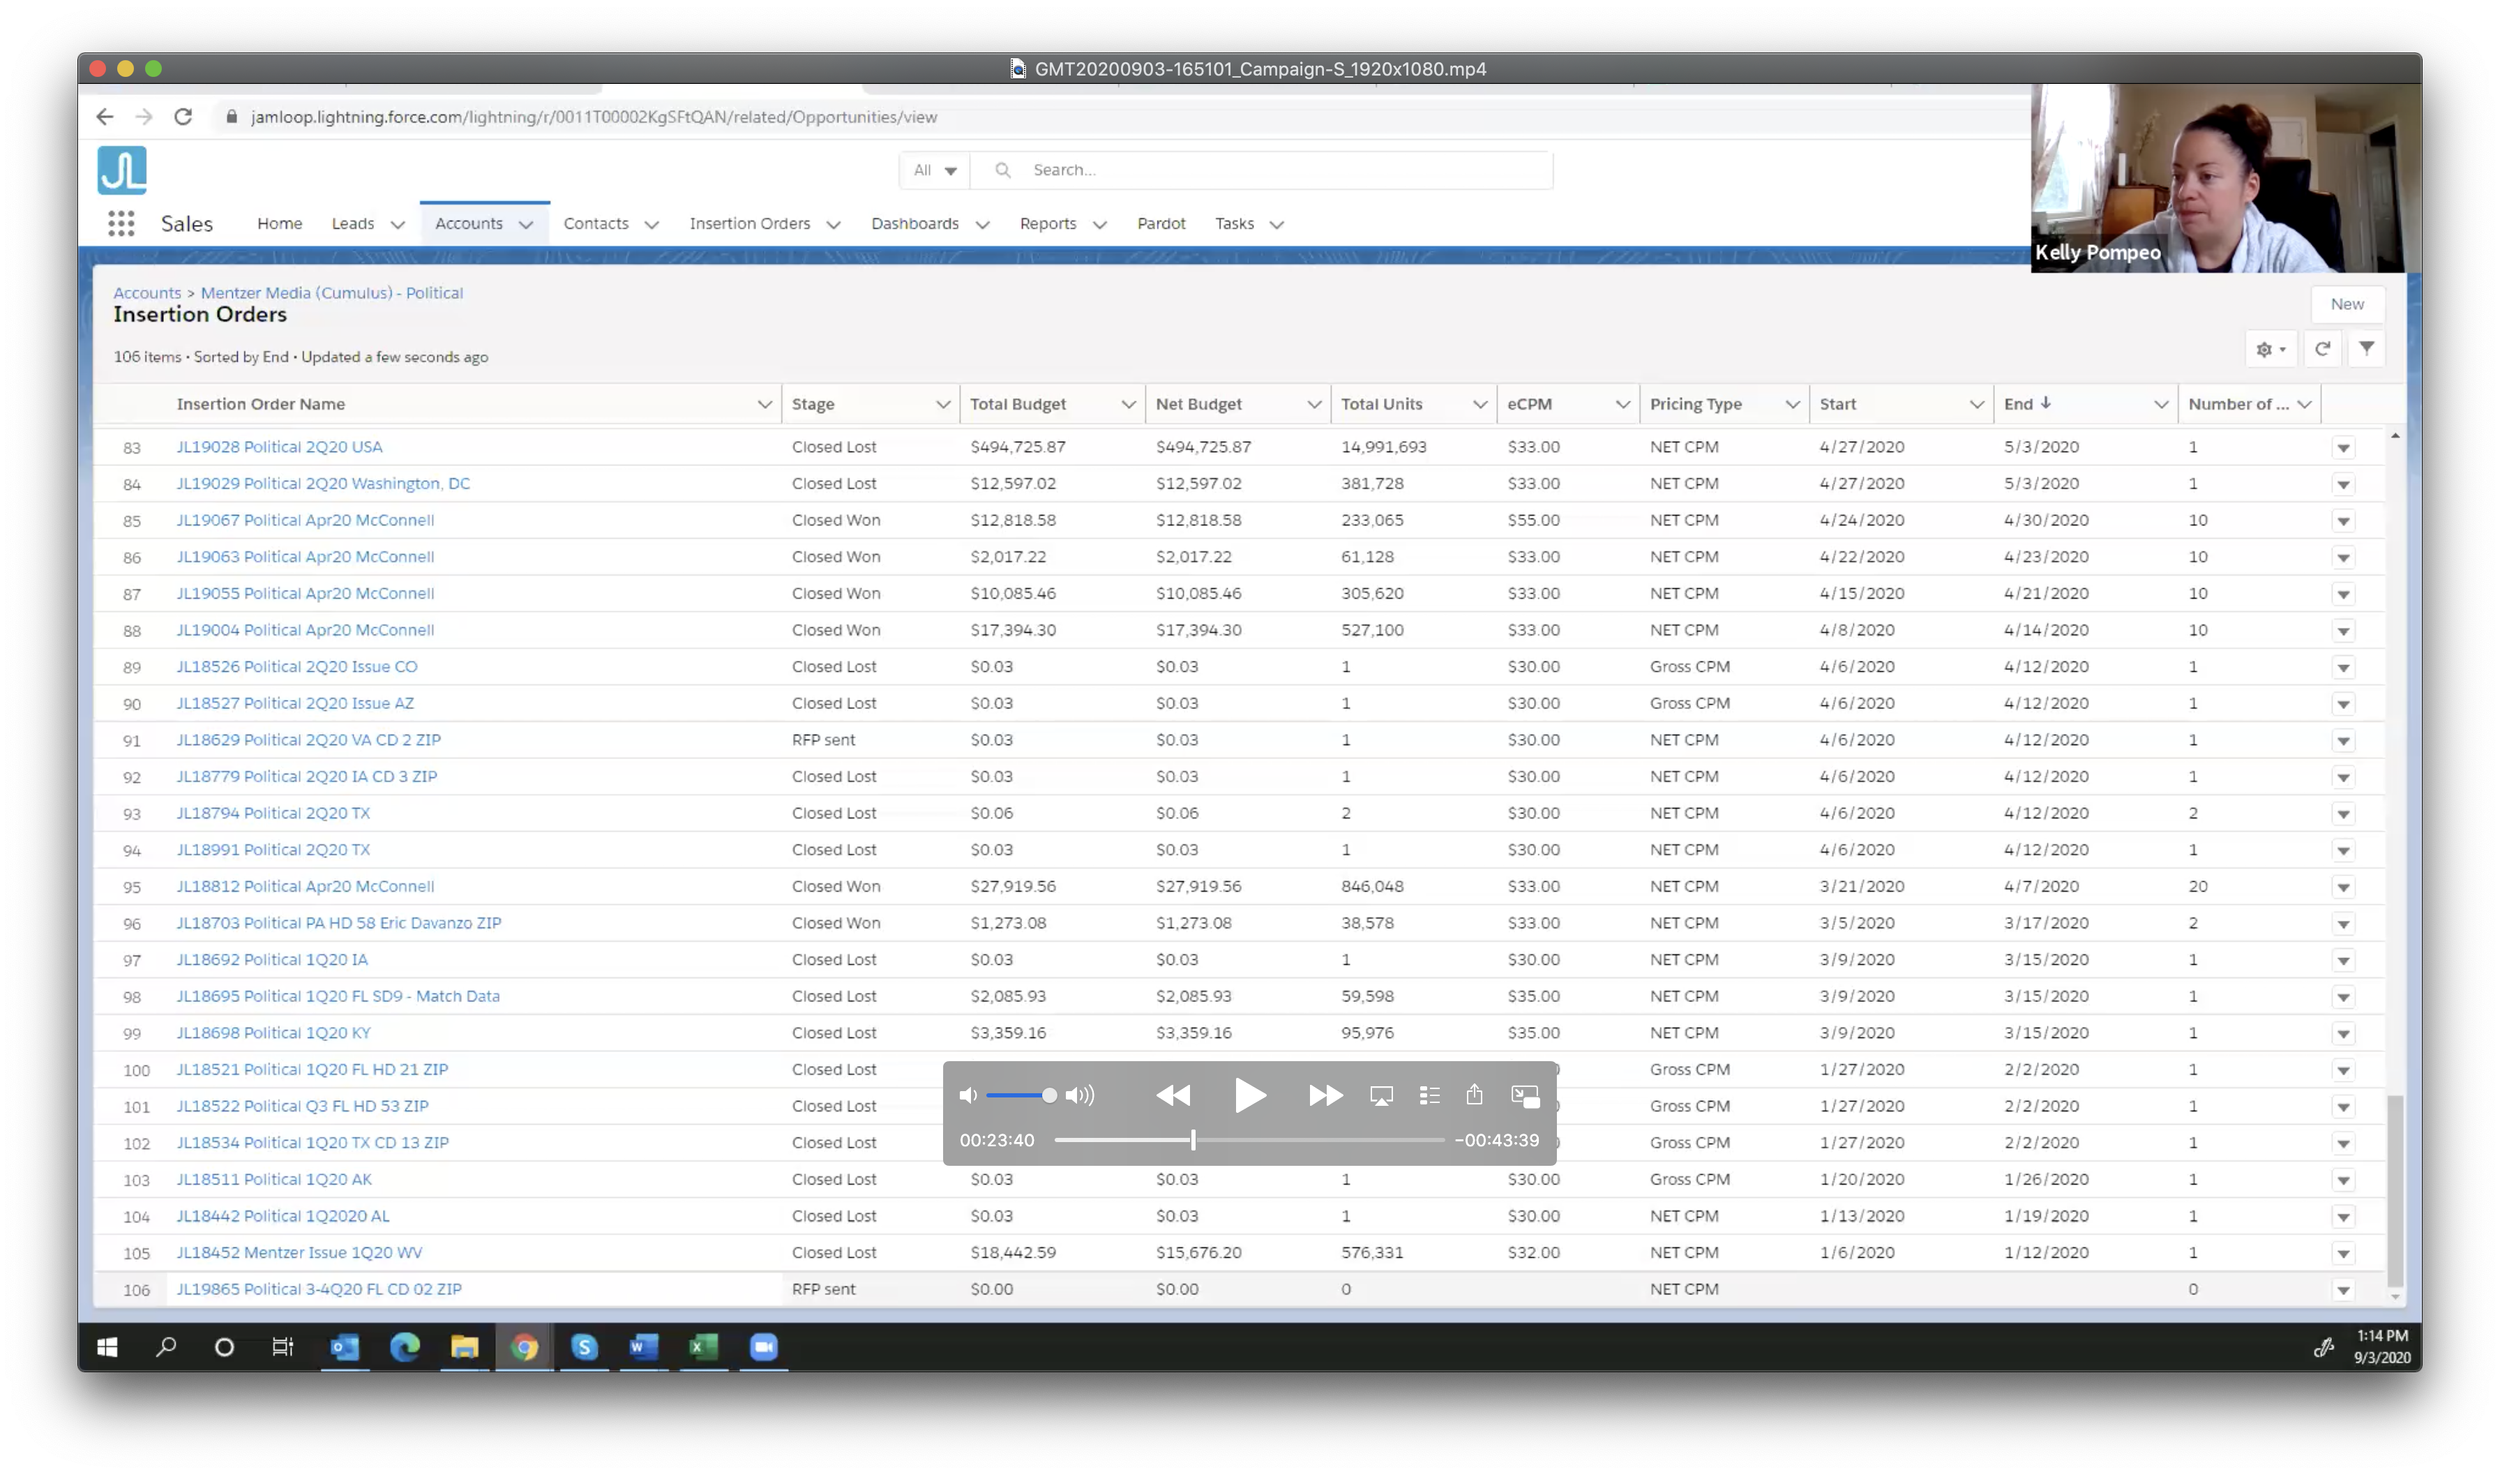
Task: Click the play button in video player
Action: pyautogui.click(x=1250, y=1095)
